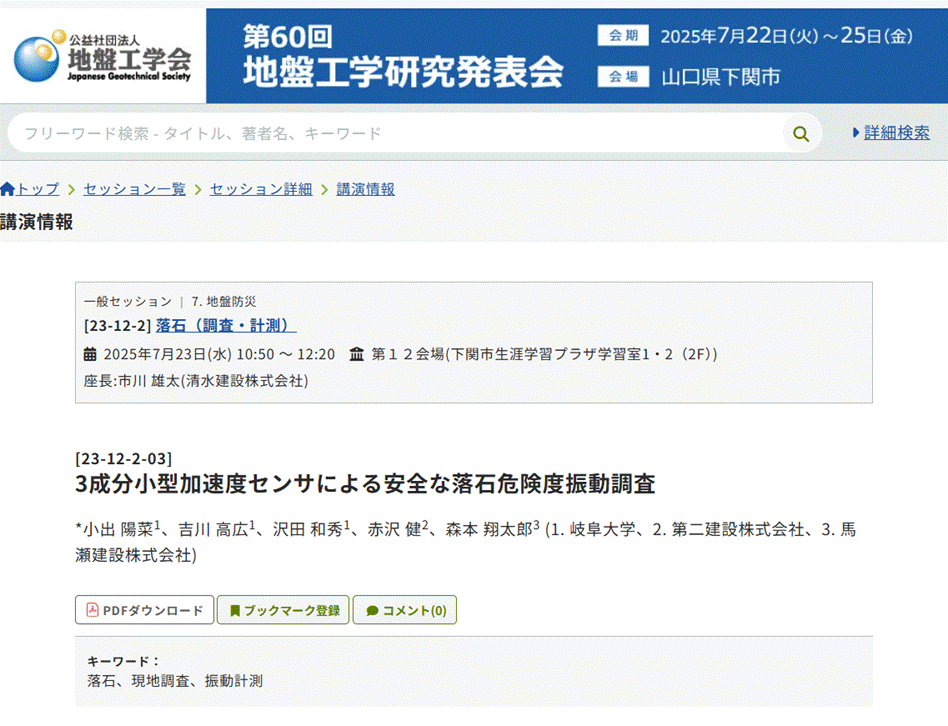Go to トップ breadcrumb link
948x726 pixels.
click(x=37, y=189)
